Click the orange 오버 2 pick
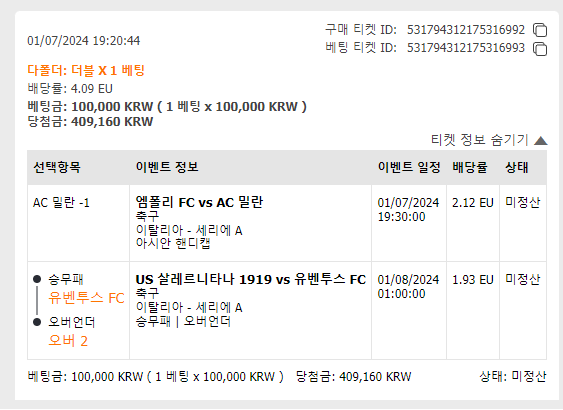This screenshot has width=563, height=410. coord(68,341)
